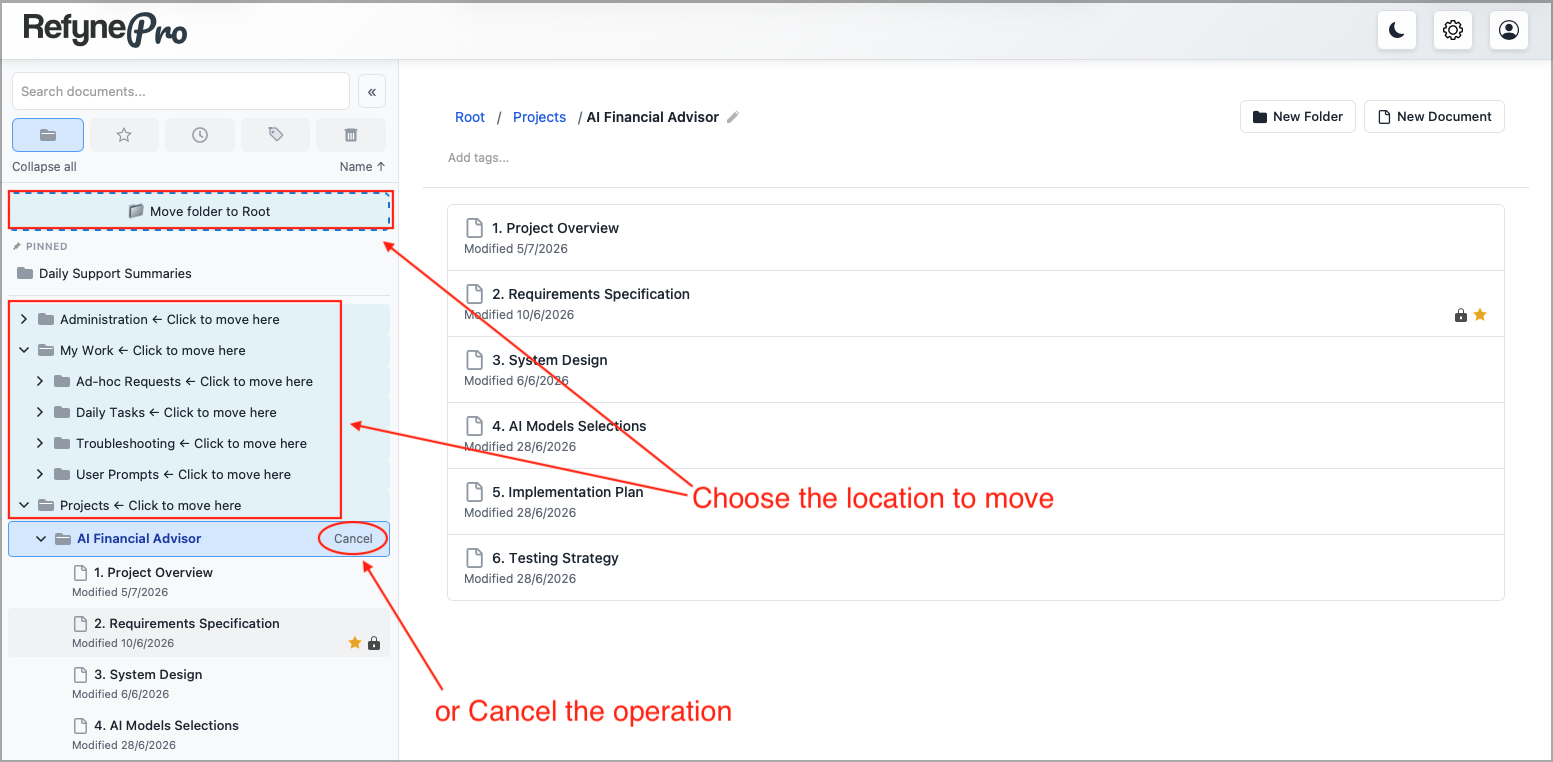Switch to the trash tab
The image size is (1553, 762).
[x=351, y=135]
